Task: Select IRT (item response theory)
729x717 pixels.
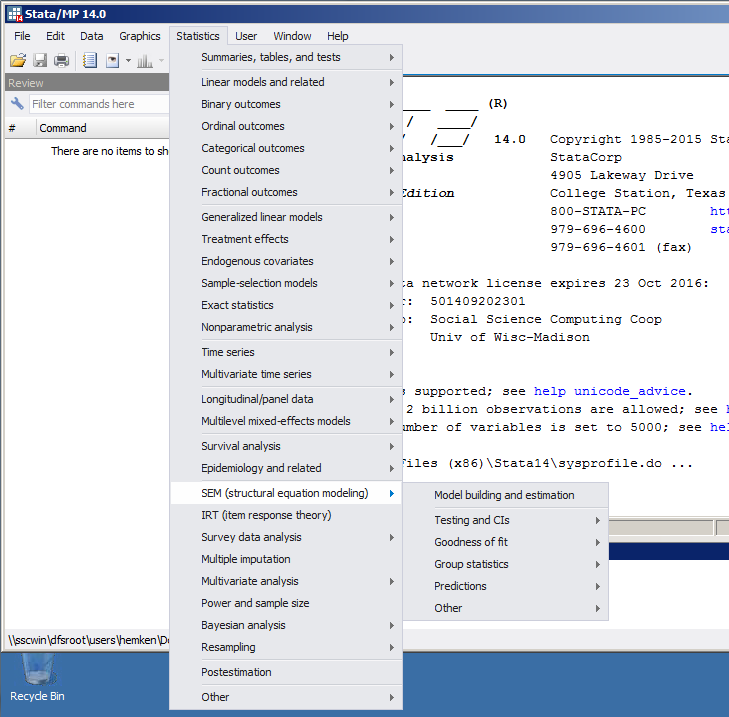Action: pos(266,515)
